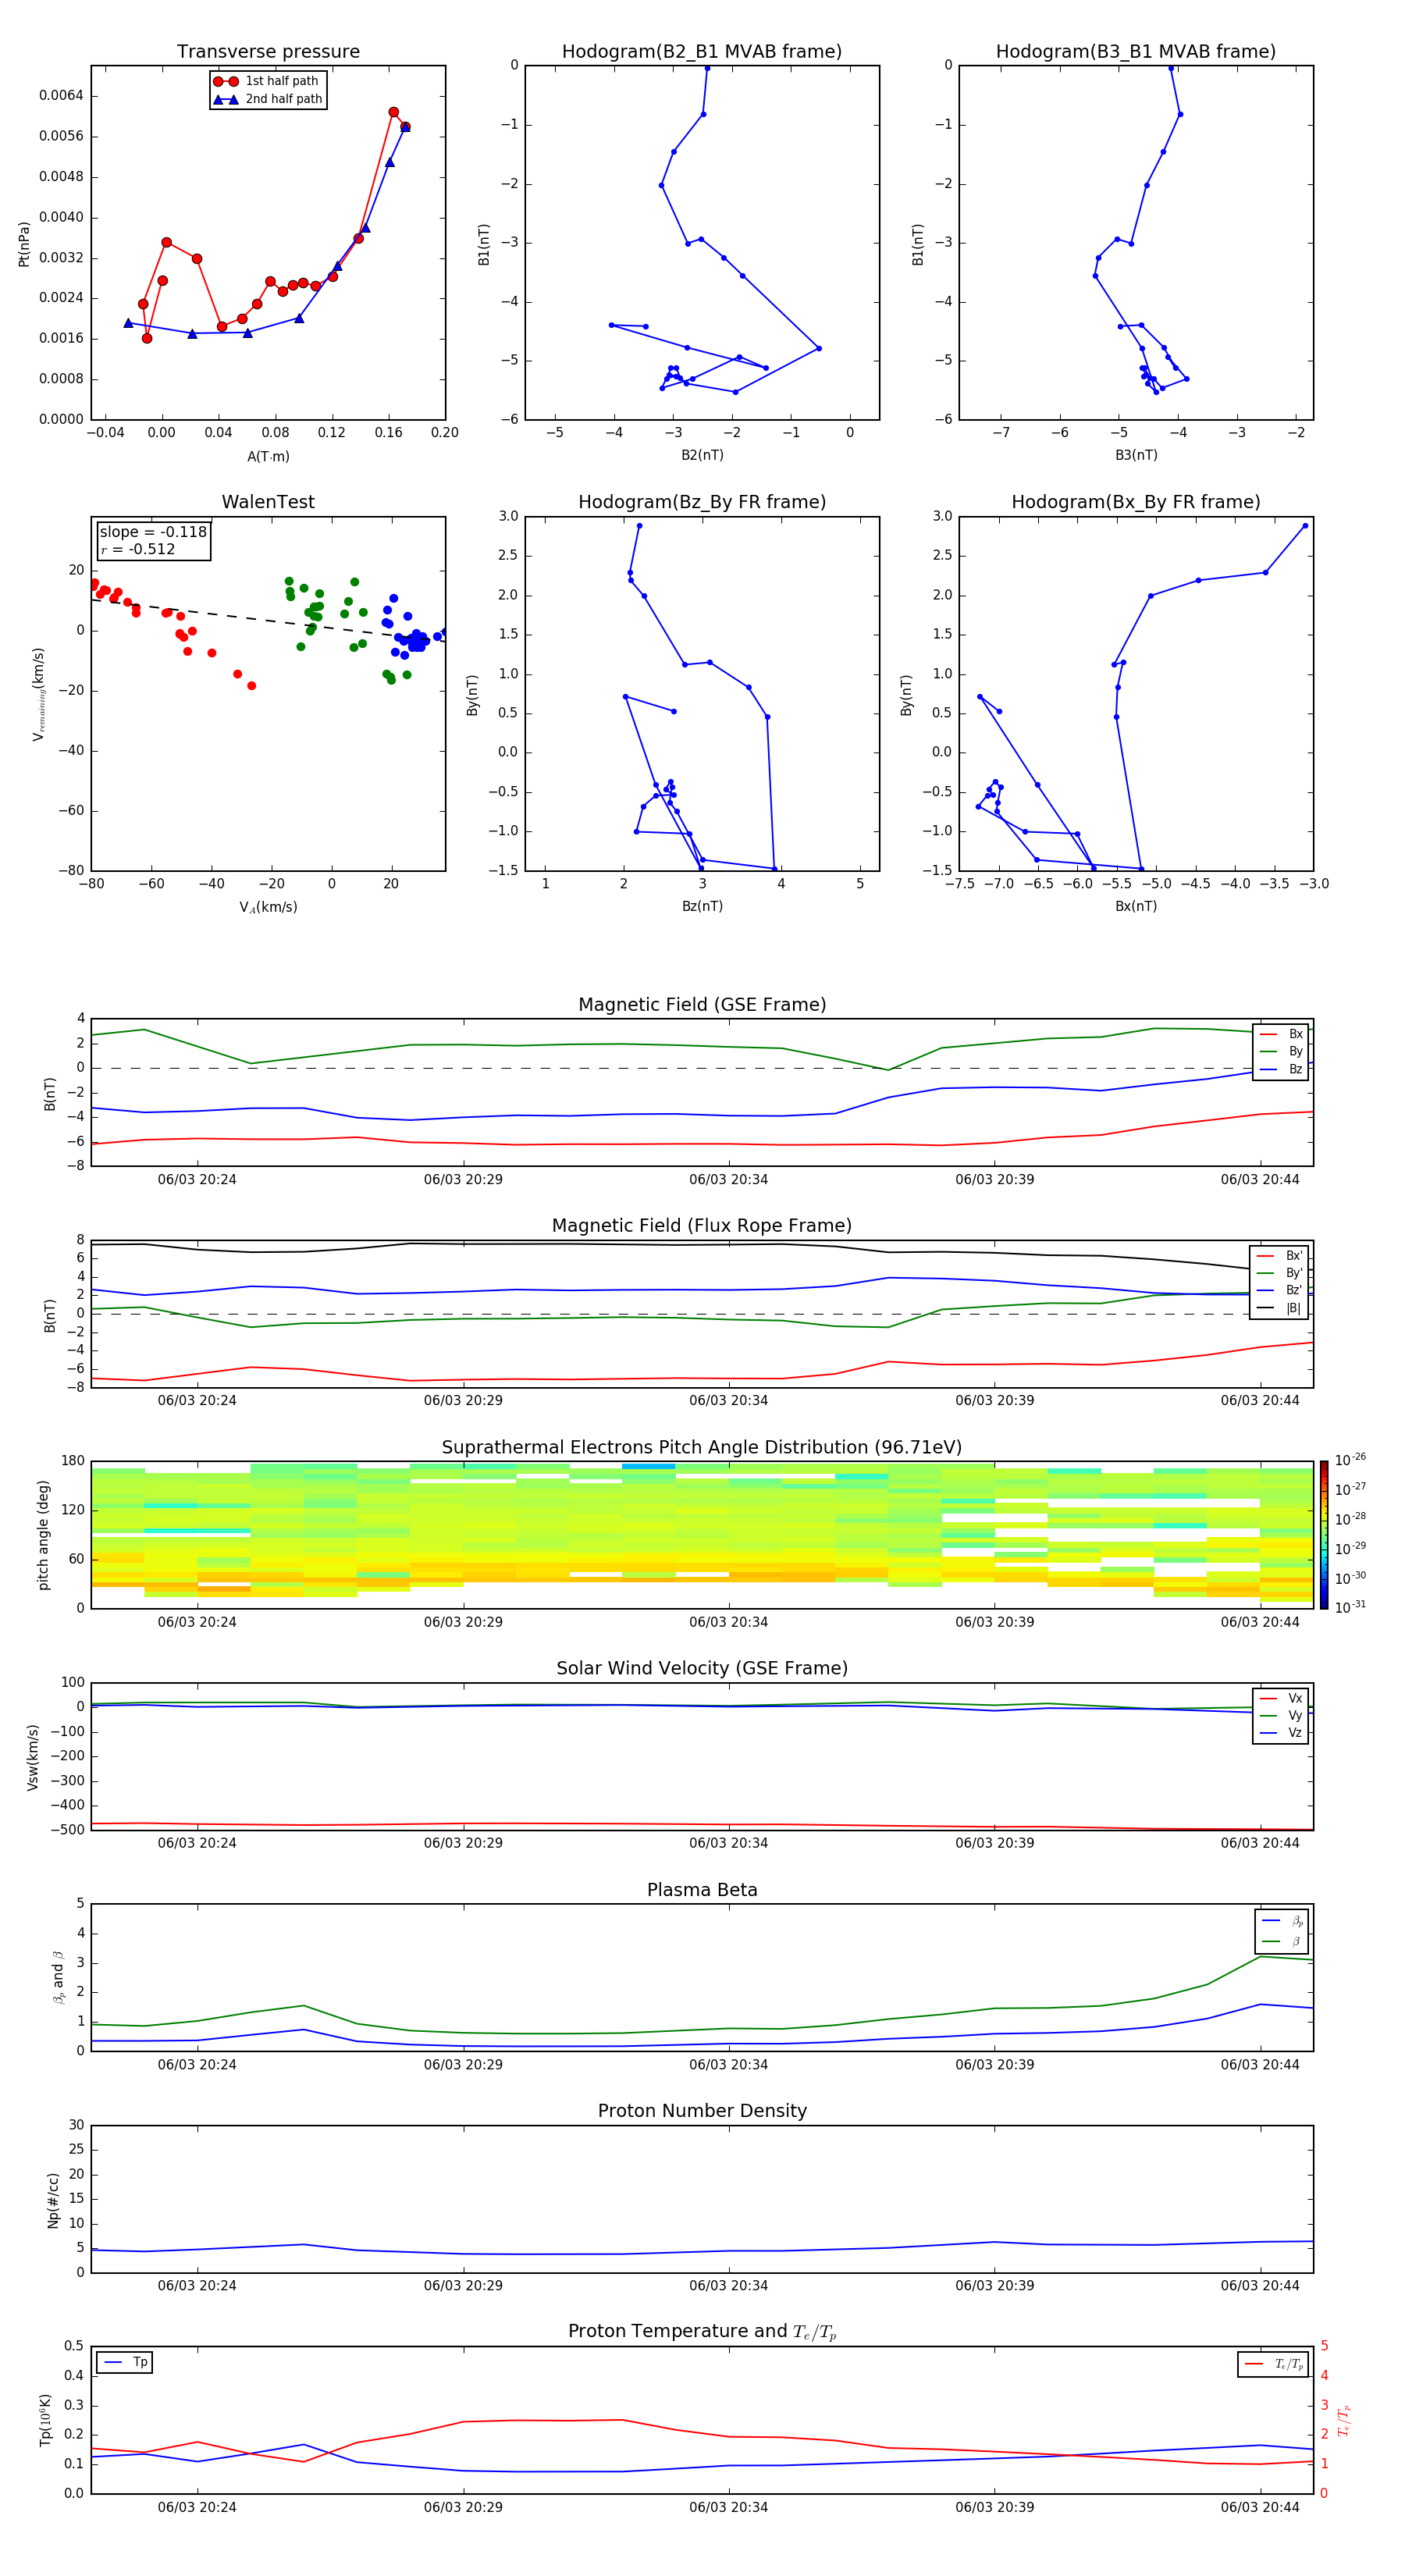Click the 'Vy' entry in velocity legend
Screen dimensions: 1405x2576
click(1282, 1715)
